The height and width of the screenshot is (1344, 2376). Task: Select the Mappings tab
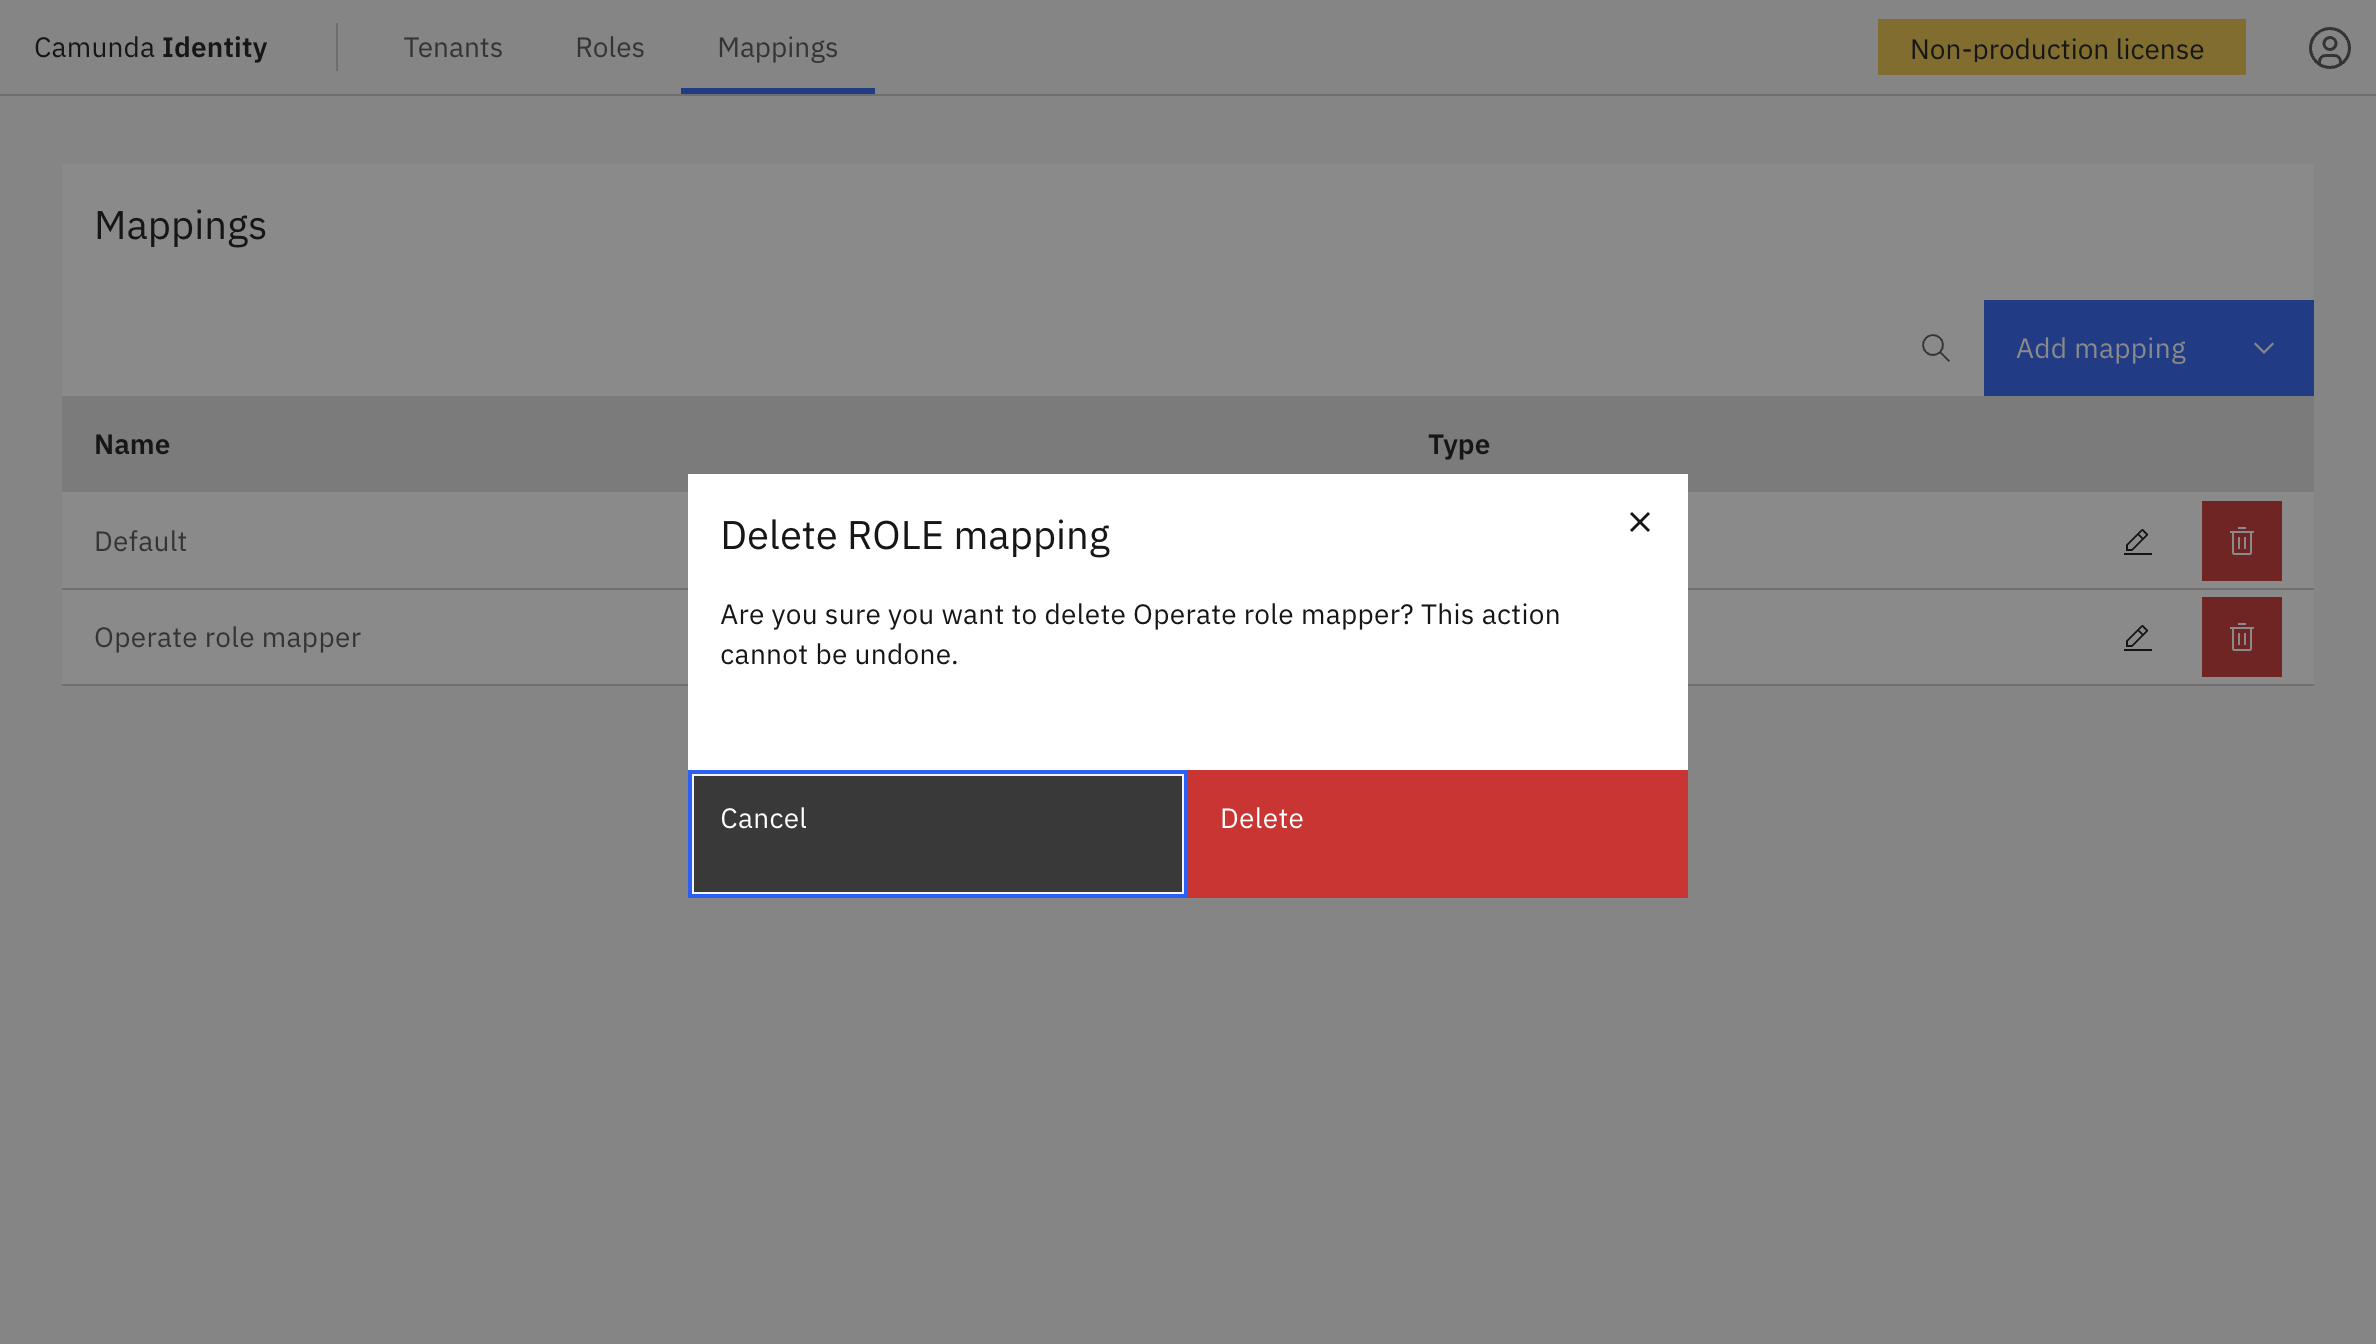[x=777, y=47]
